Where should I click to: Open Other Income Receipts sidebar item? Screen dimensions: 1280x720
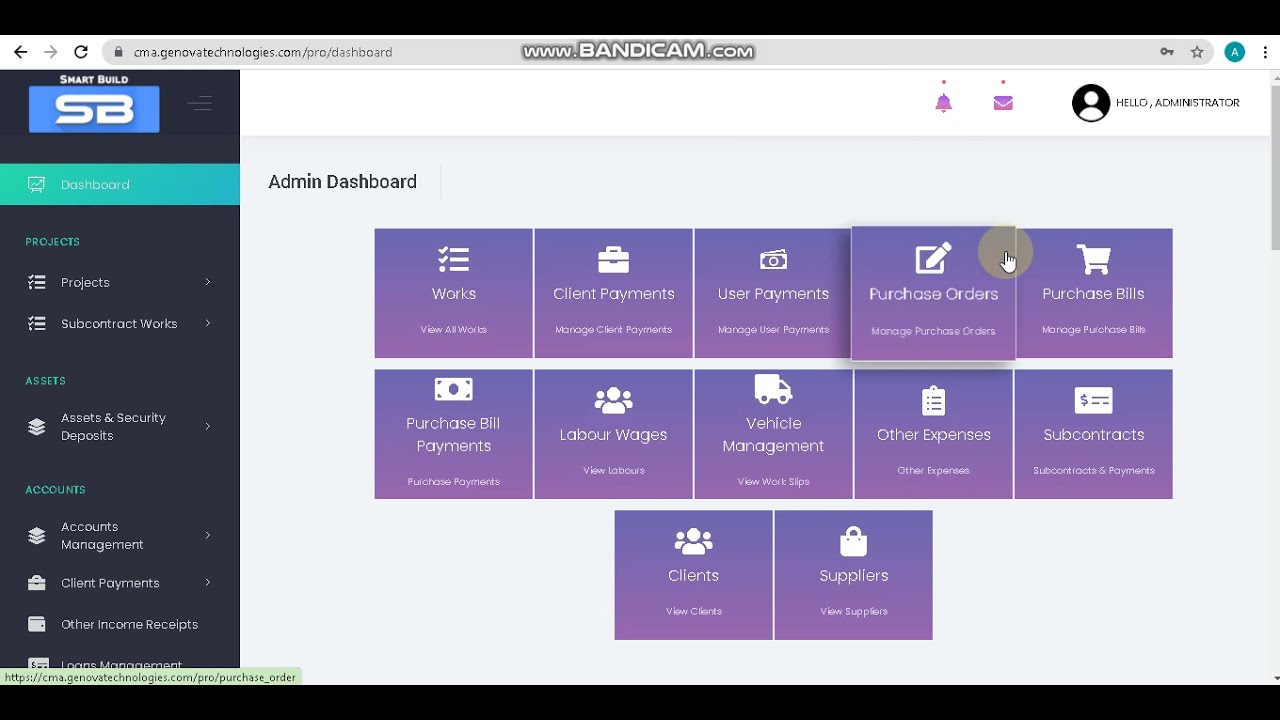120,624
